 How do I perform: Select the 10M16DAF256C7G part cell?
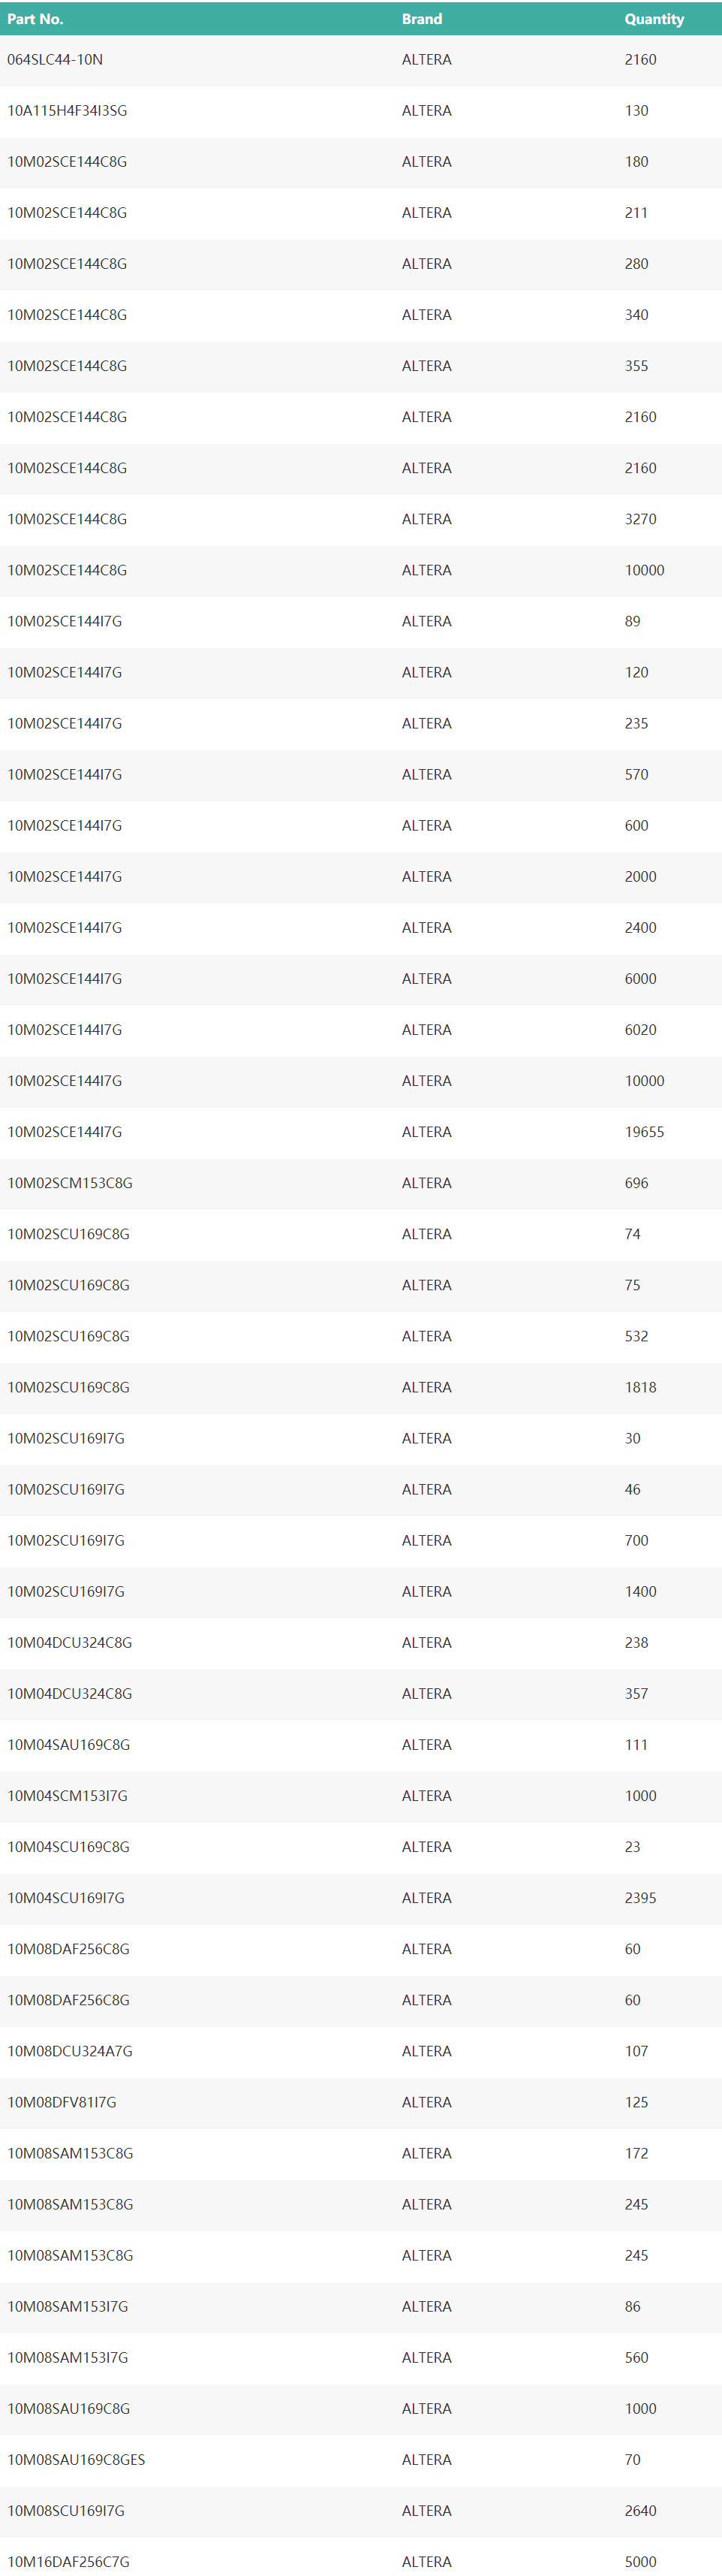click(68, 2562)
